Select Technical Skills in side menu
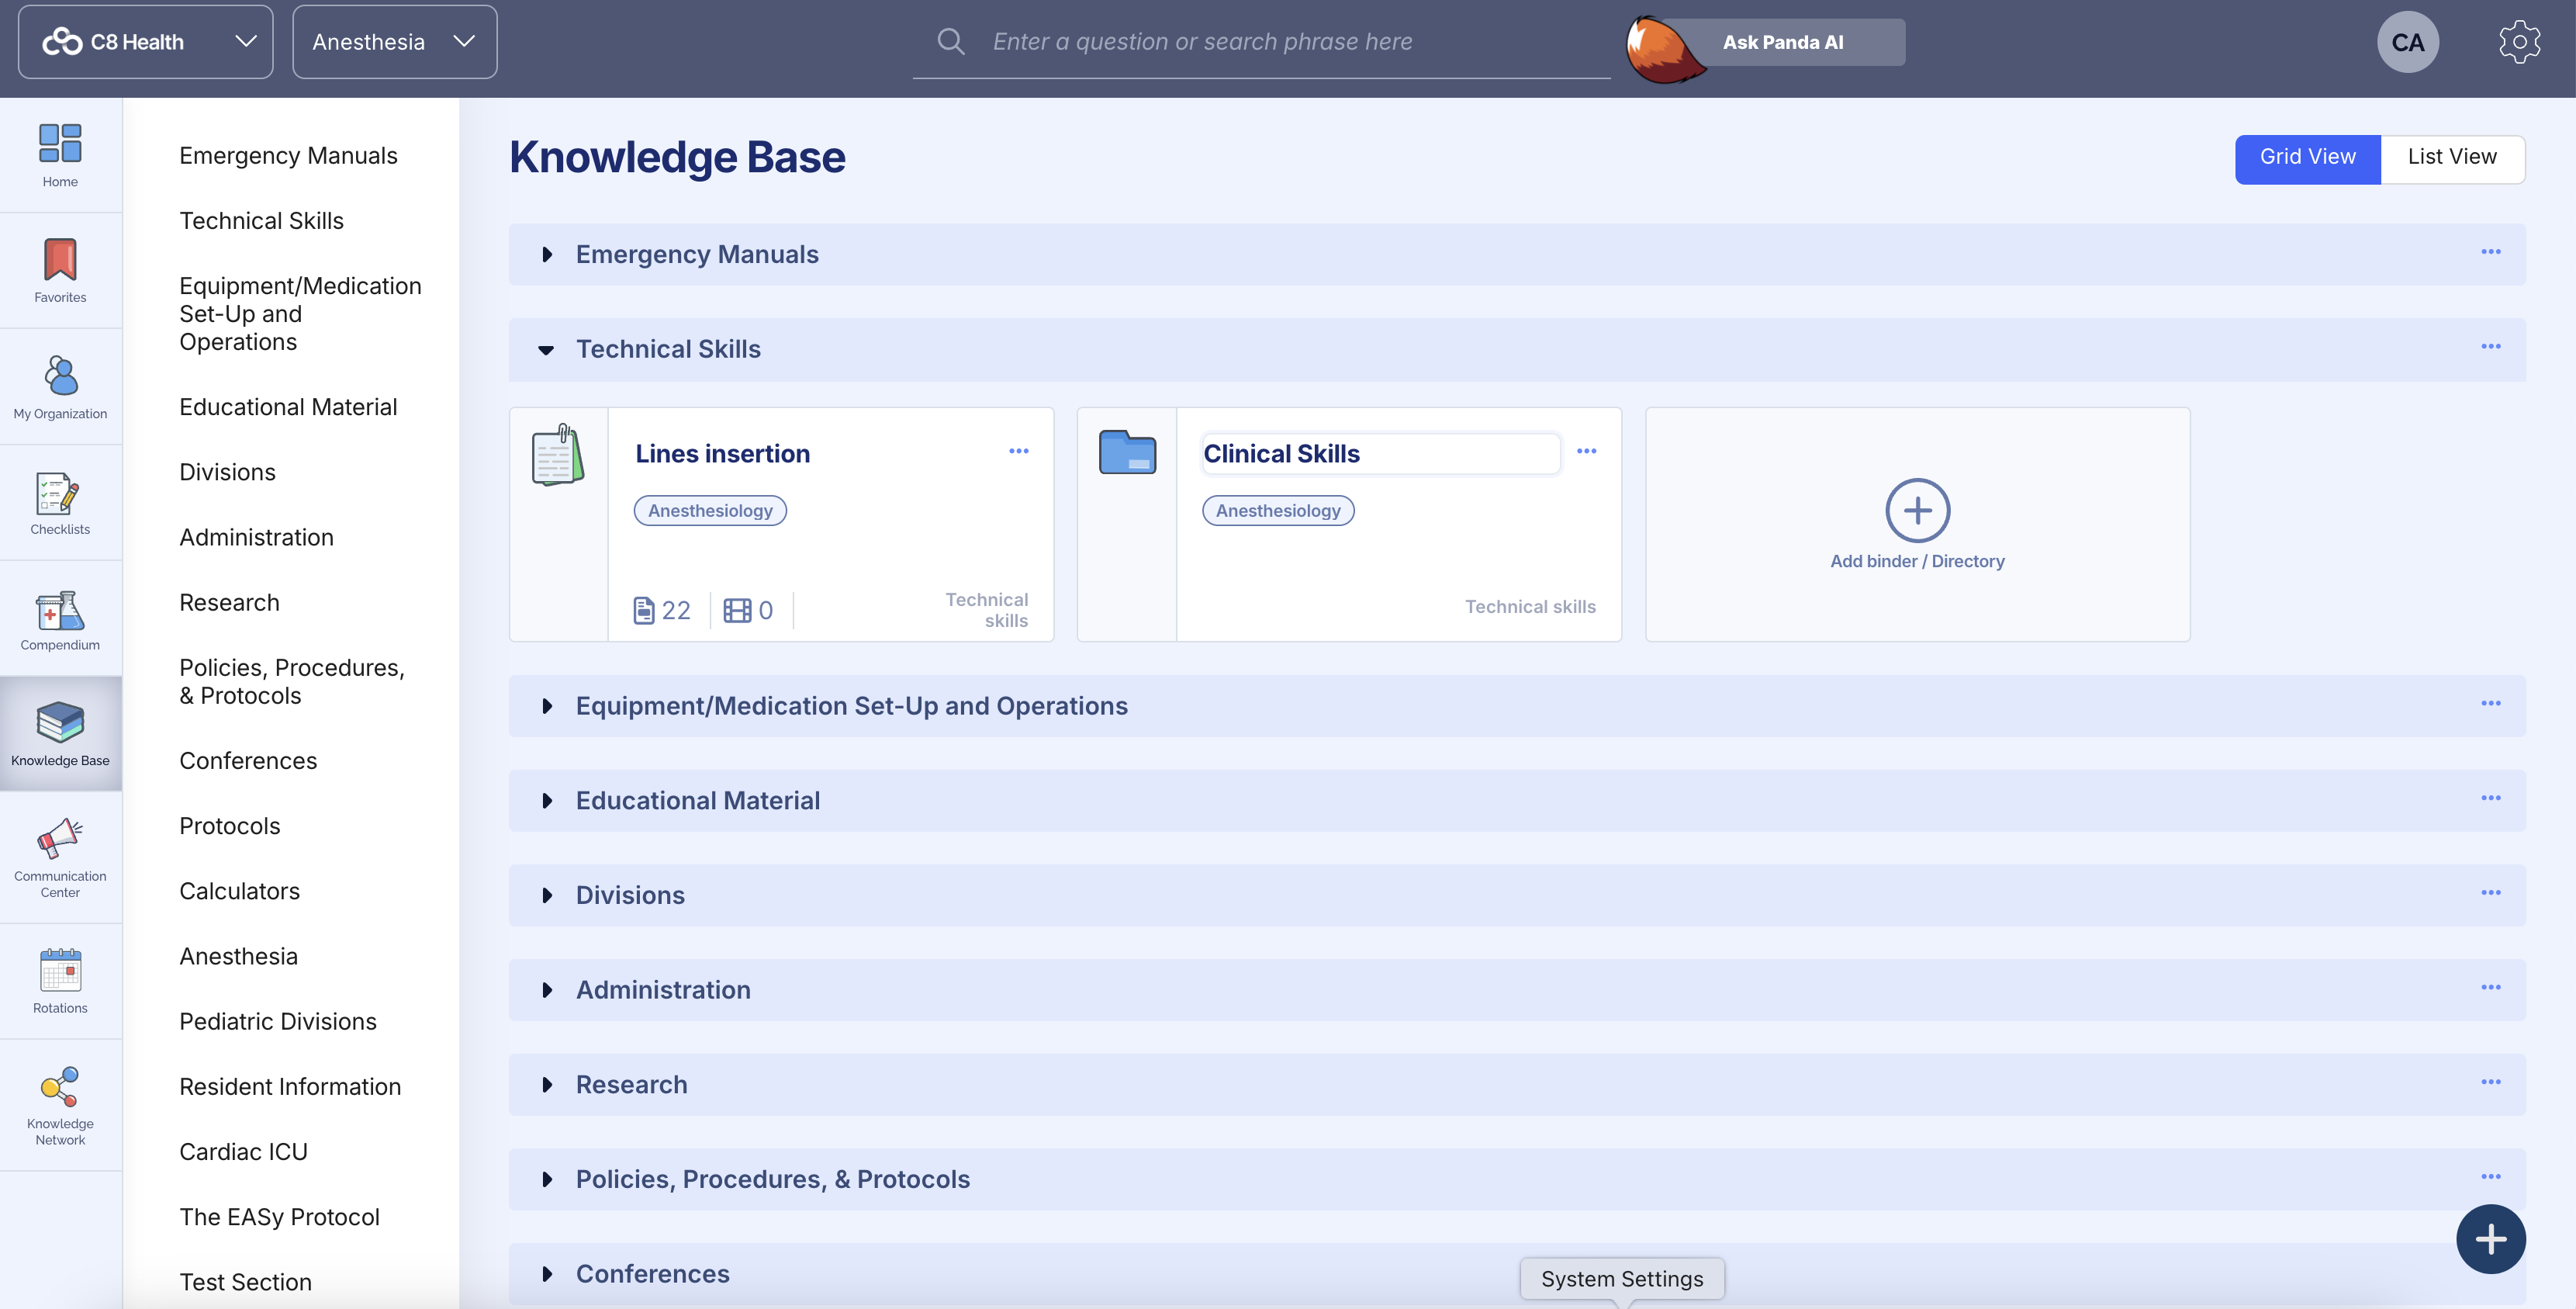 coord(261,221)
